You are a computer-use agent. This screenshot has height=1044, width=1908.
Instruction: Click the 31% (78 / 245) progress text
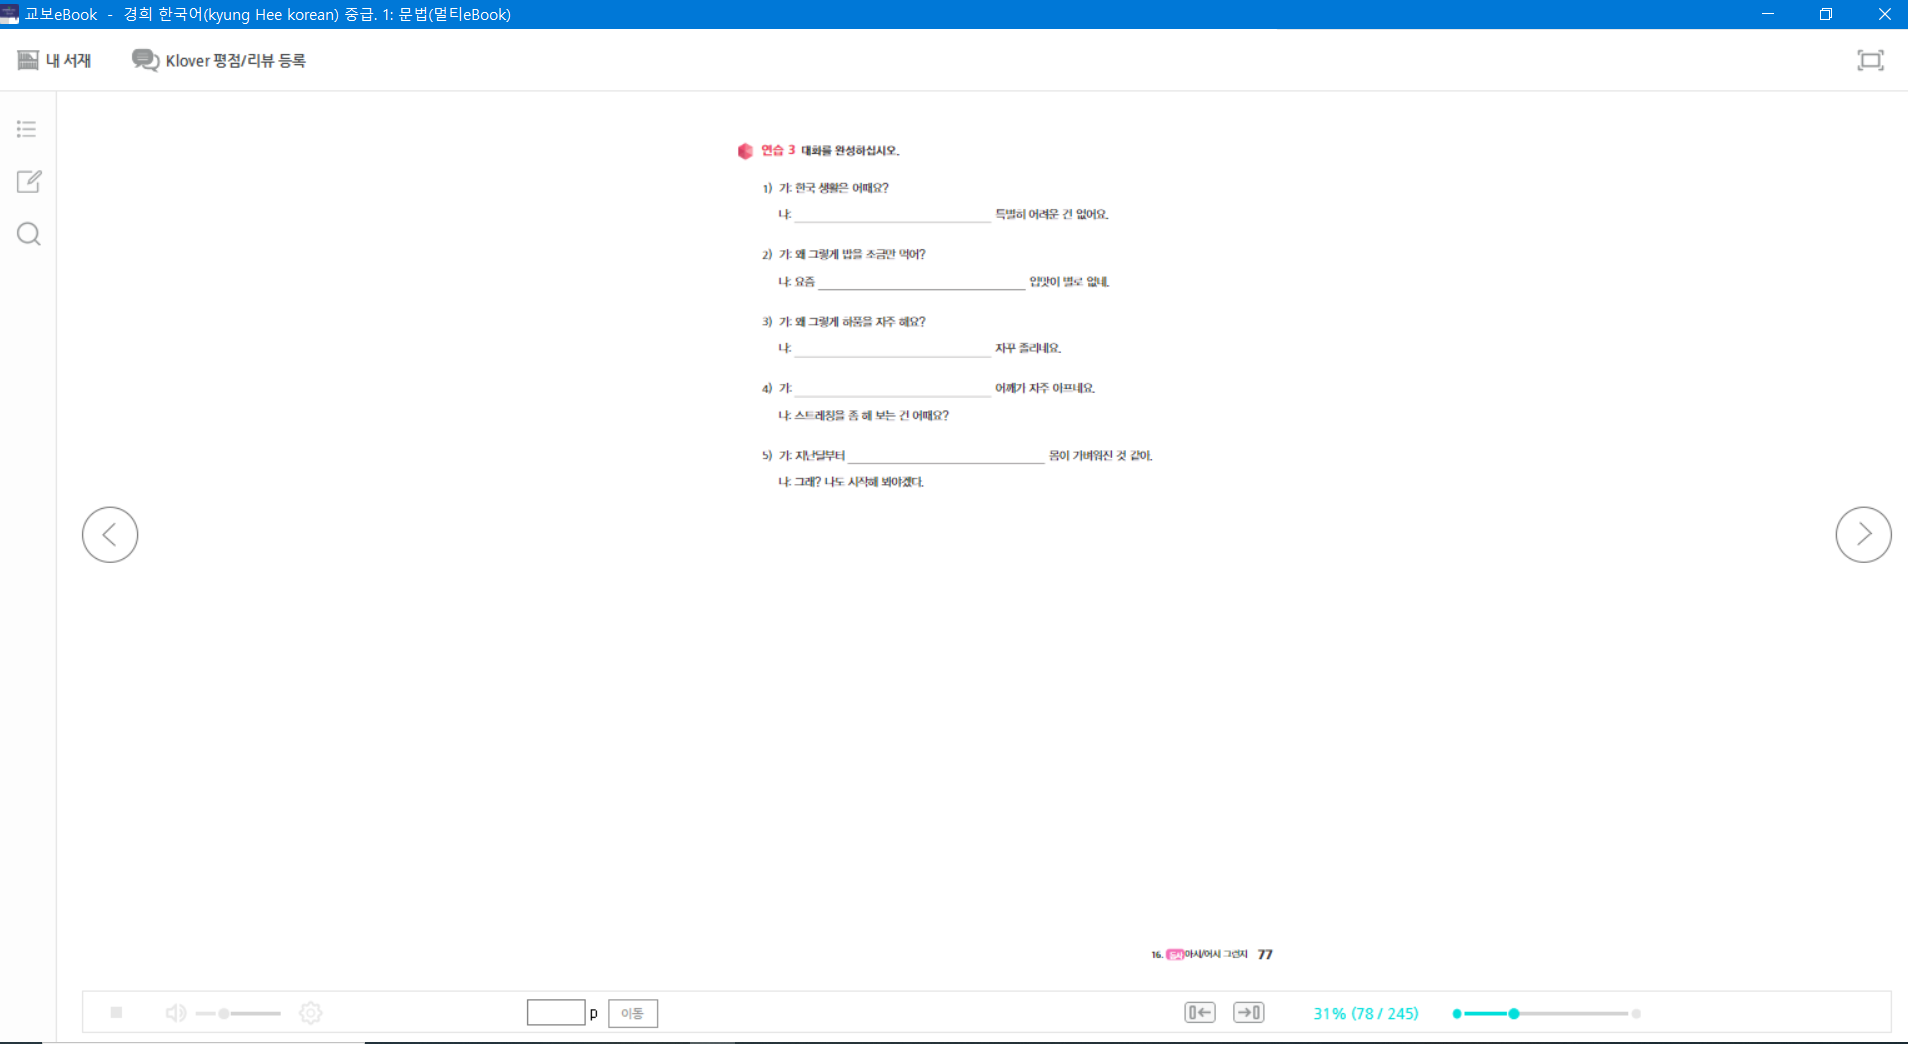pyautogui.click(x=1365, y=1013)
